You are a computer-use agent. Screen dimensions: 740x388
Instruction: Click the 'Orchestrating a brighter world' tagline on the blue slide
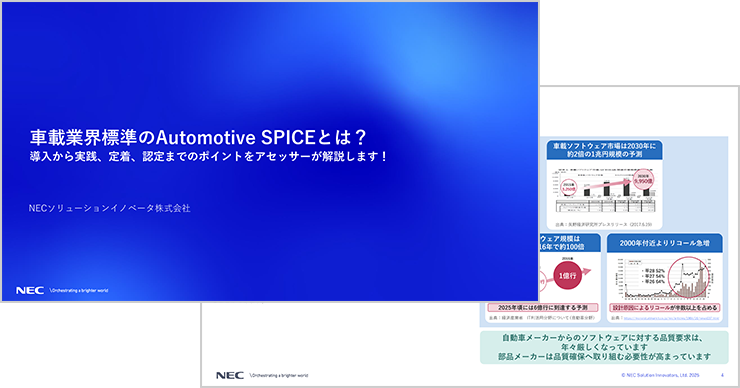79,291
